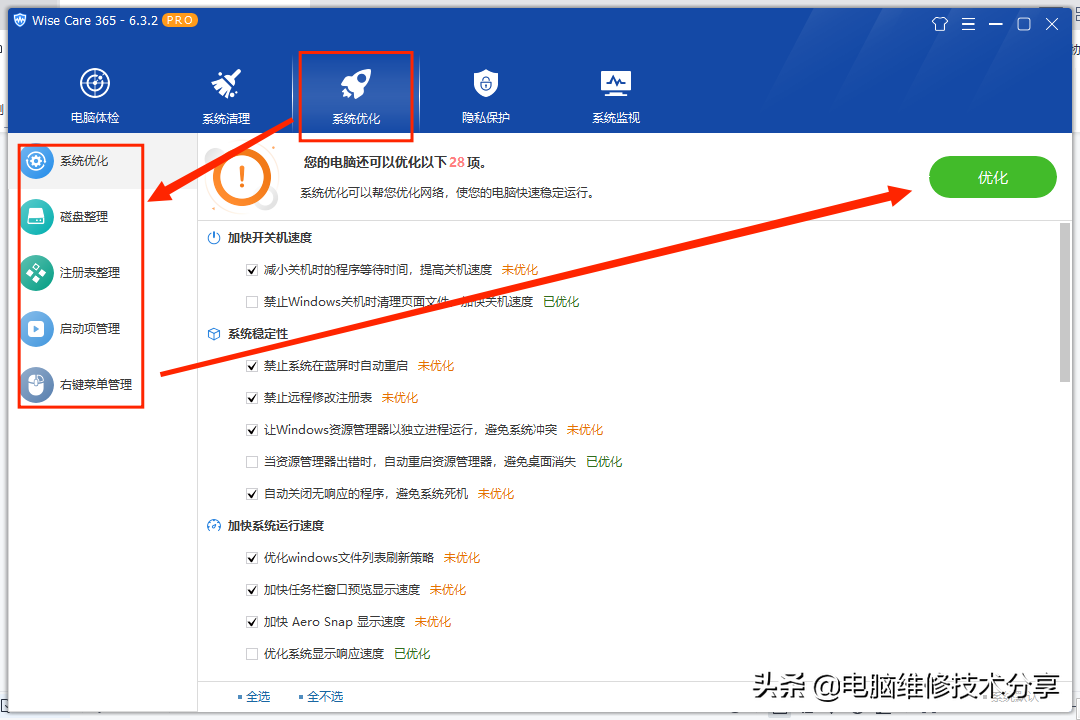Click 未优化 status after 禁止系统在蓝屏时自动重启
The height and width of the screenshot is (720, 1080).
(x=436, y=366)
